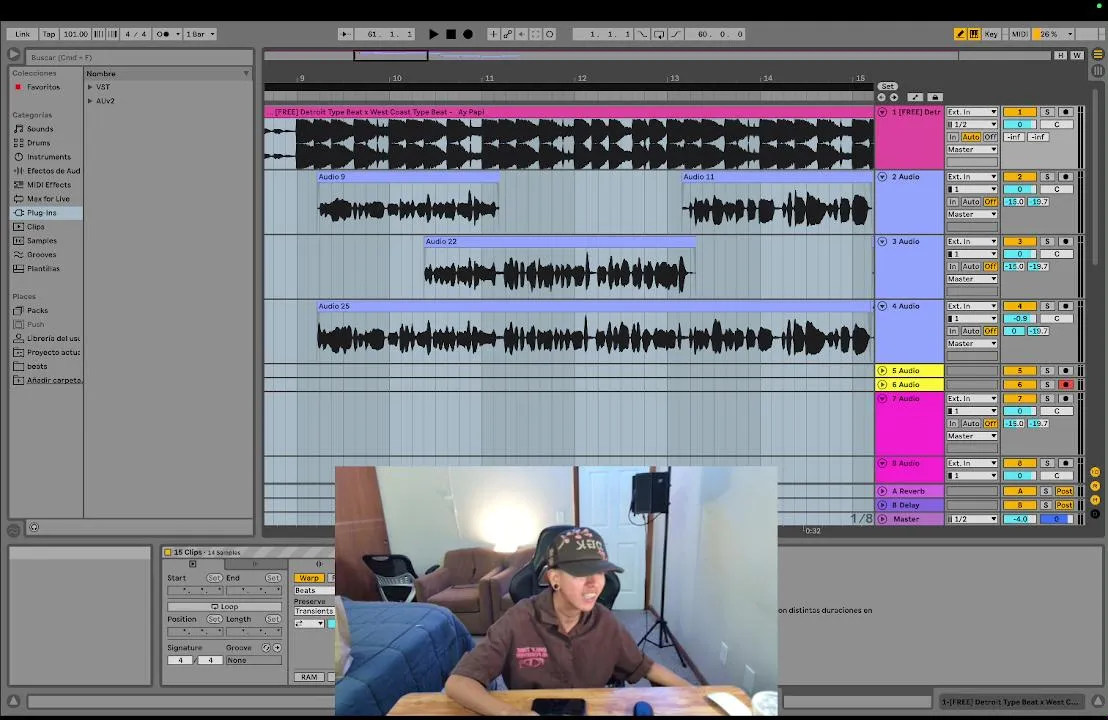This screenshot has width=1108, height=720.
Task: Adjust track 4 volume field -0.9
Action: point(1019,319)
